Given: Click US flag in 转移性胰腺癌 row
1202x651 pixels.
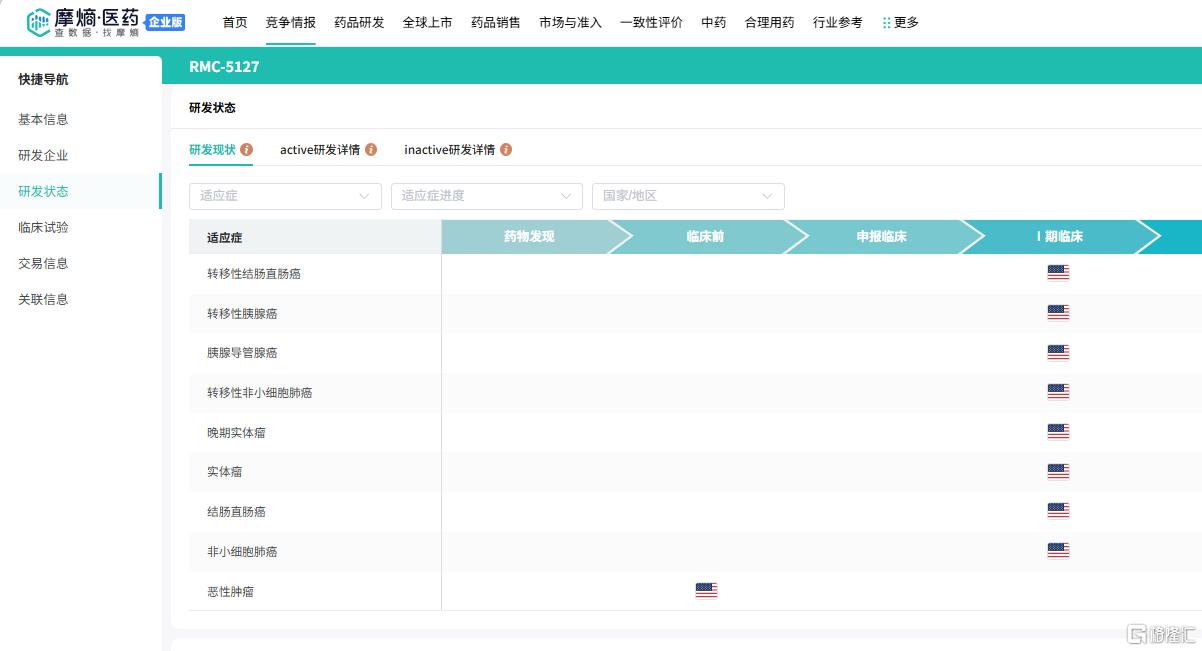Looking at the screenshot, I should point(1058,313).
